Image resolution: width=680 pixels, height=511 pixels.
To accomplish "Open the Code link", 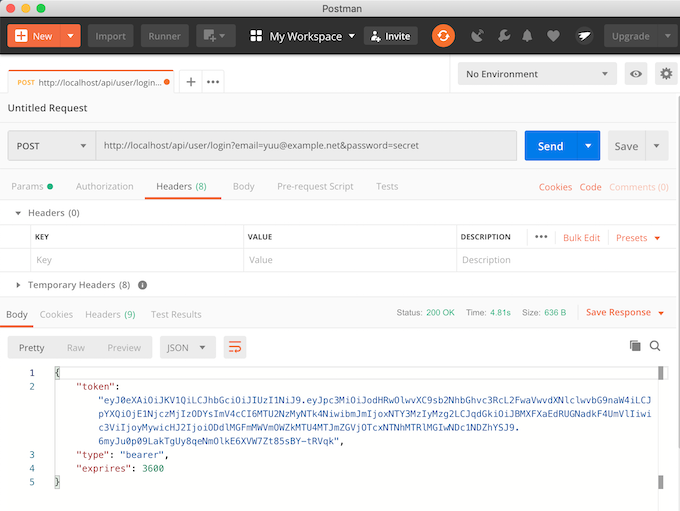I will click(590, 187).
